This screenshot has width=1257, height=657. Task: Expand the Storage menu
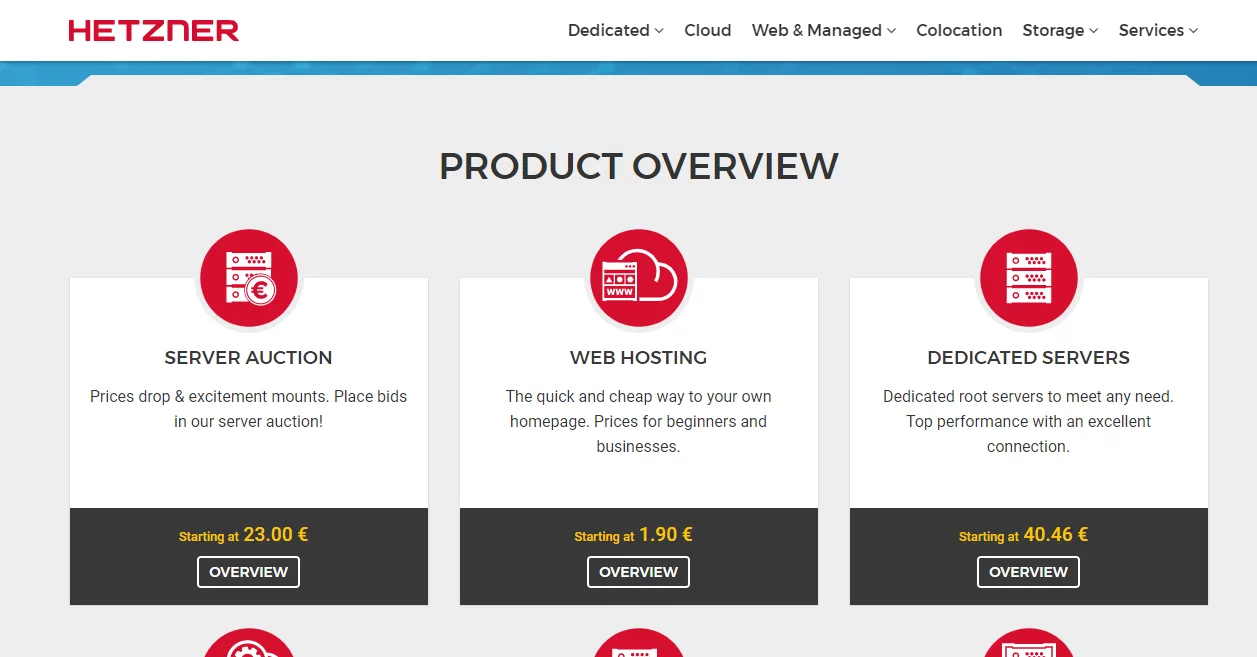point(1060,31)
